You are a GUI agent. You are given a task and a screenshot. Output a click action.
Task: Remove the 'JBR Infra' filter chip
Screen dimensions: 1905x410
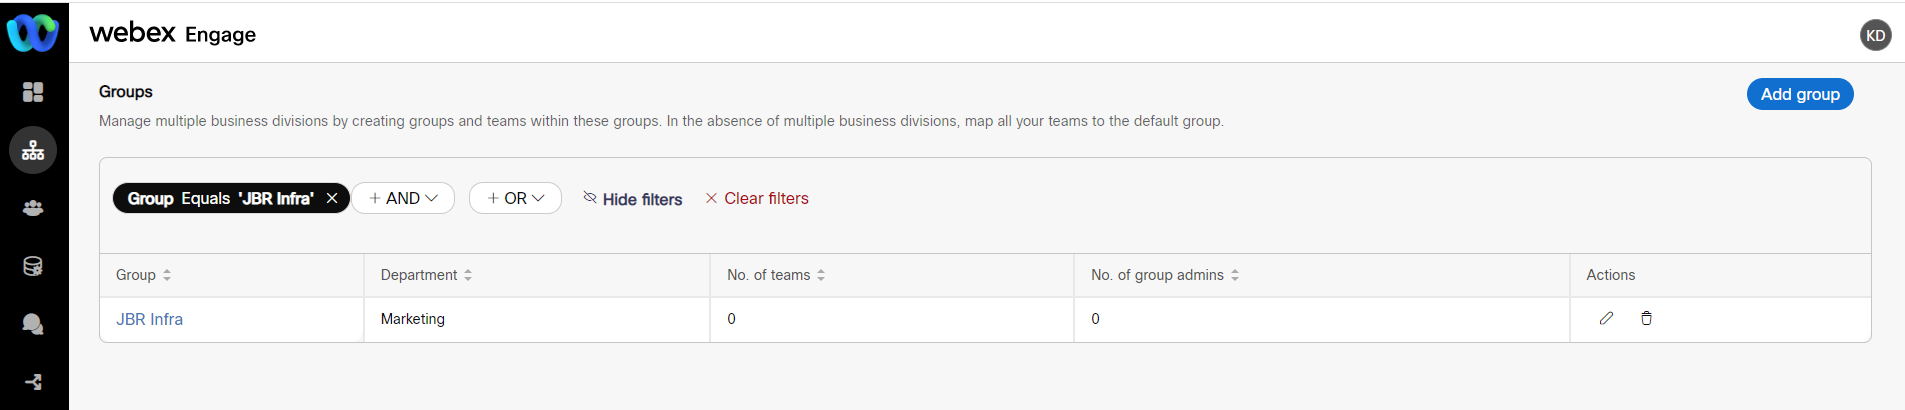332,198
